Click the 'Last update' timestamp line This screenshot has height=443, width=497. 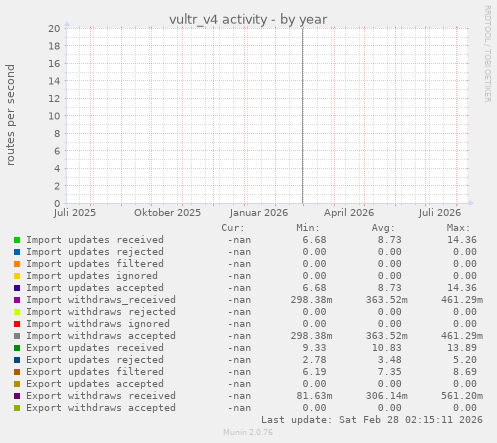tap(372, 420)
